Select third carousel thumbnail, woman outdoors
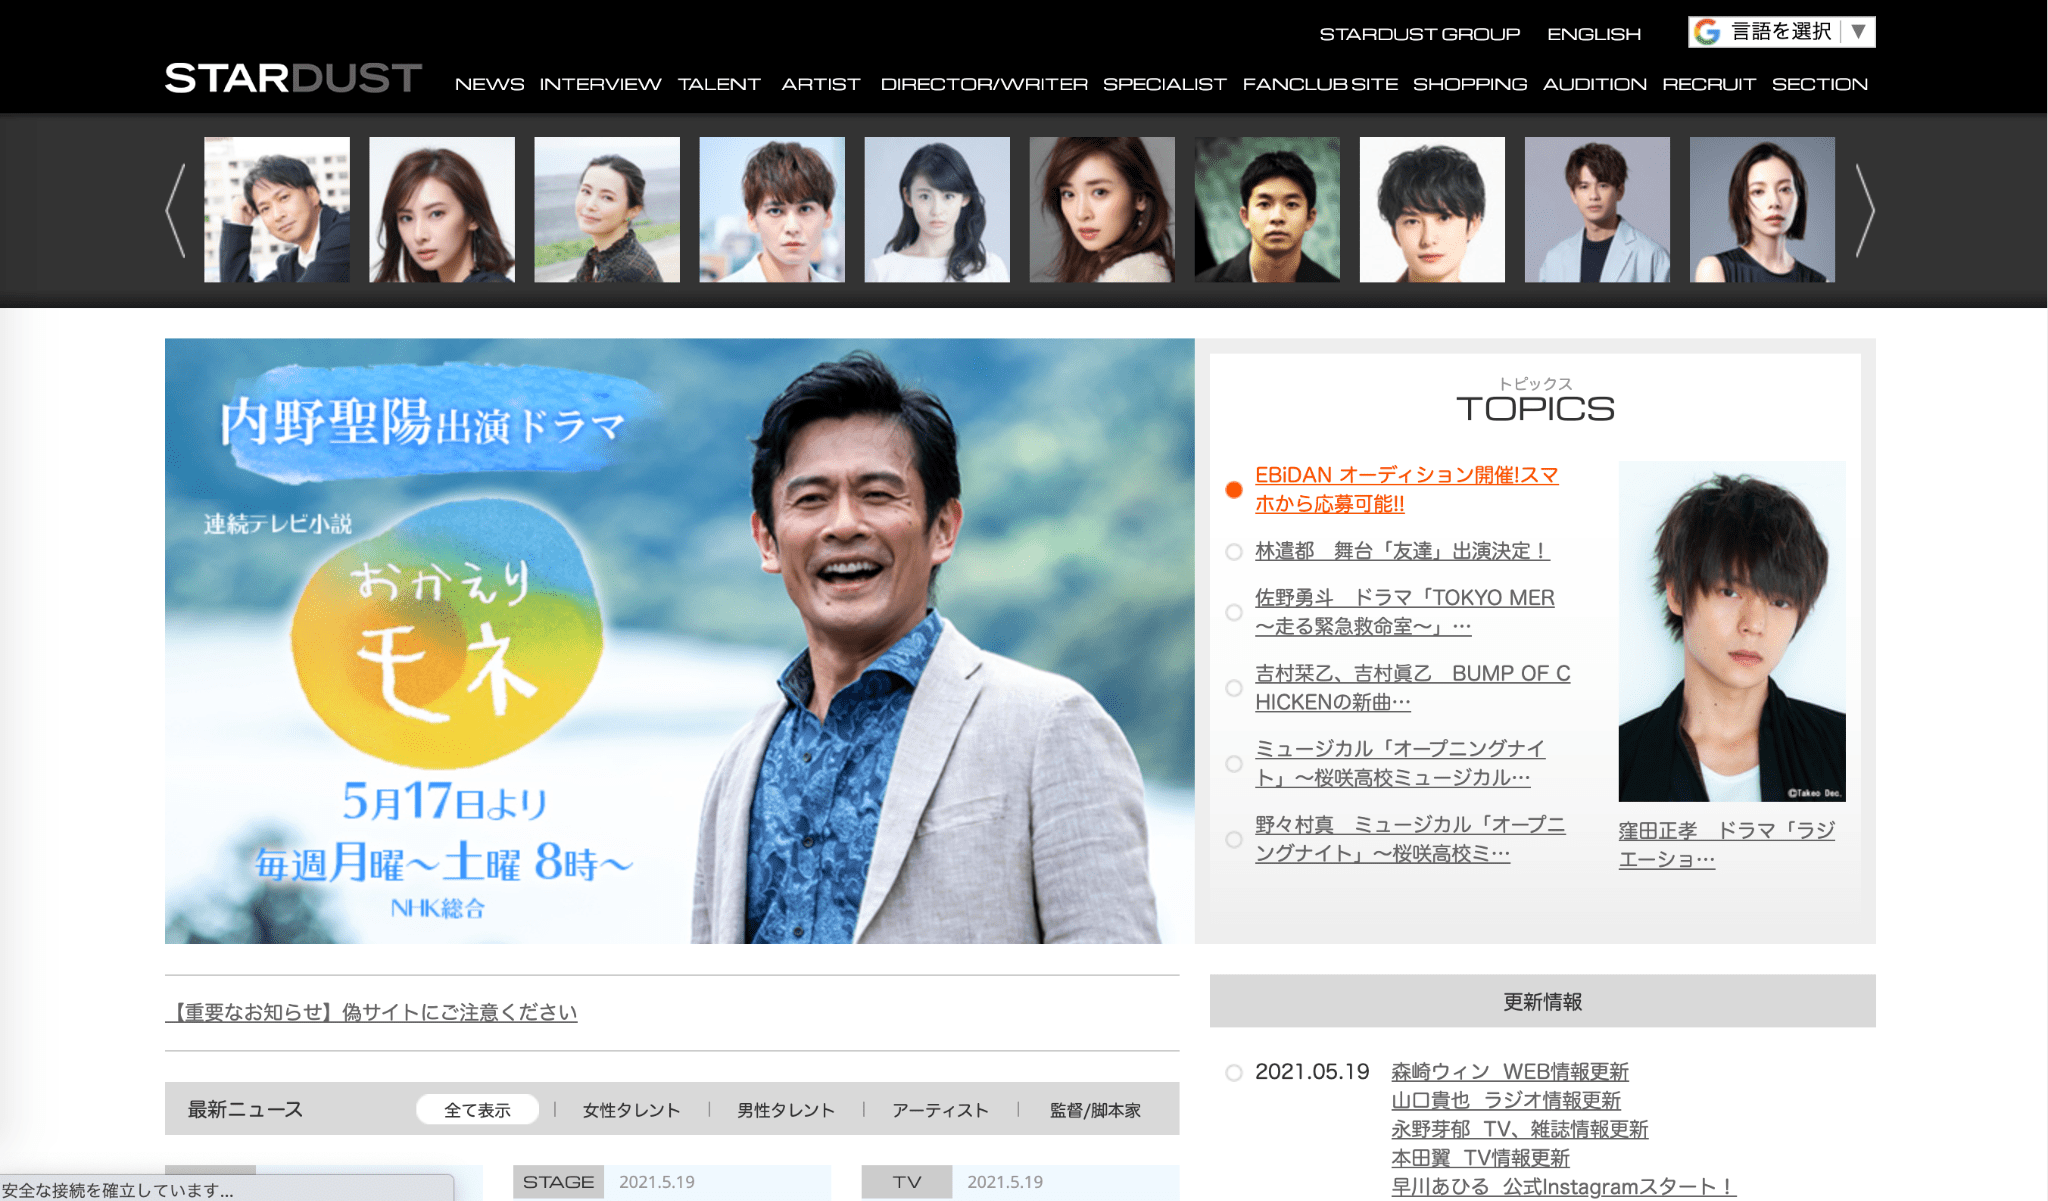The image size is (2048, 1201). click(x=607, y=210)
